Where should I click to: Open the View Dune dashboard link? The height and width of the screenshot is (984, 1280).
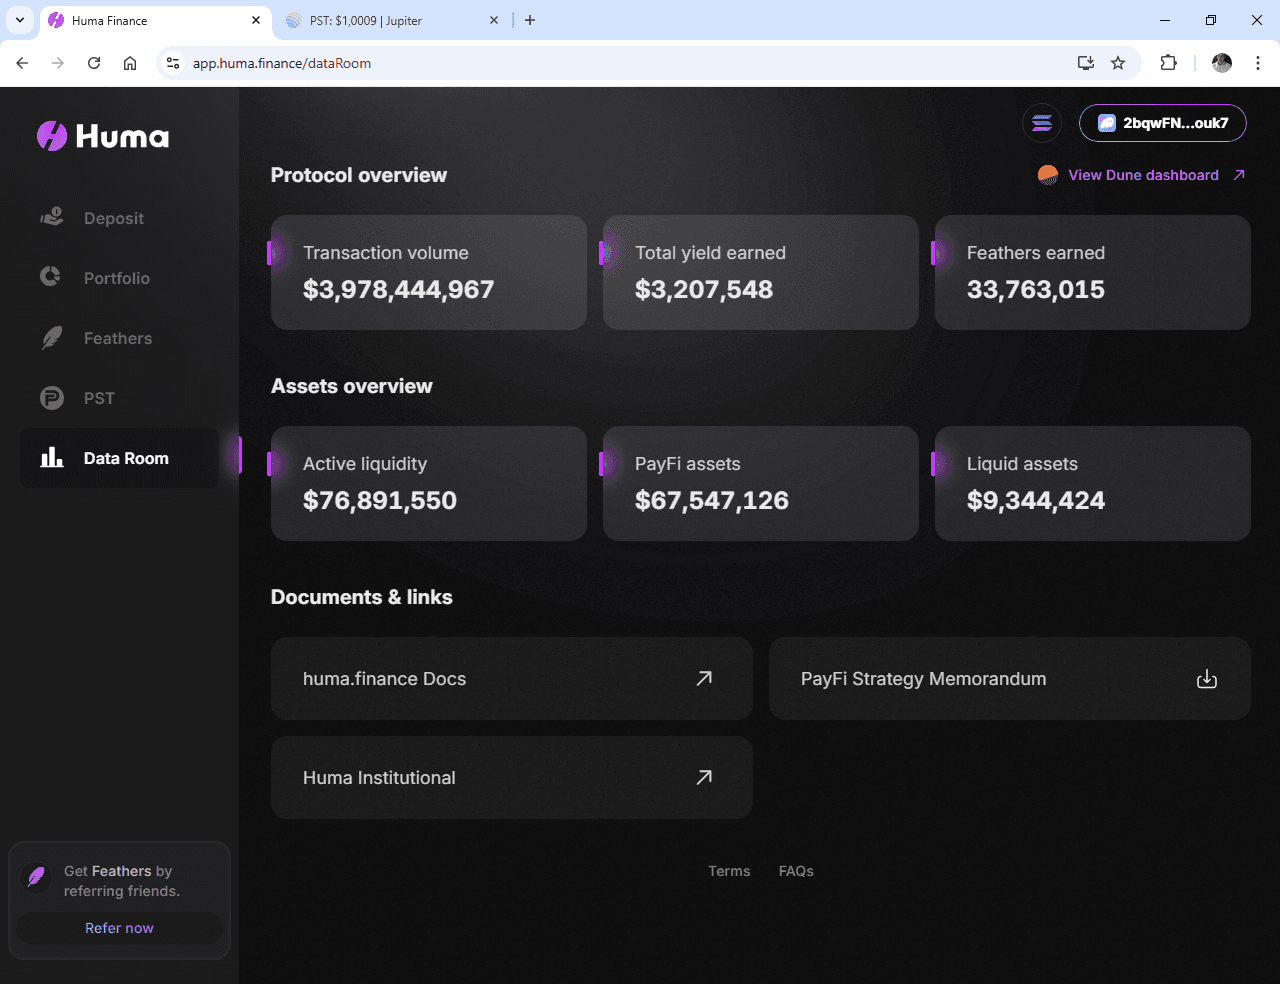[1143, 175]
